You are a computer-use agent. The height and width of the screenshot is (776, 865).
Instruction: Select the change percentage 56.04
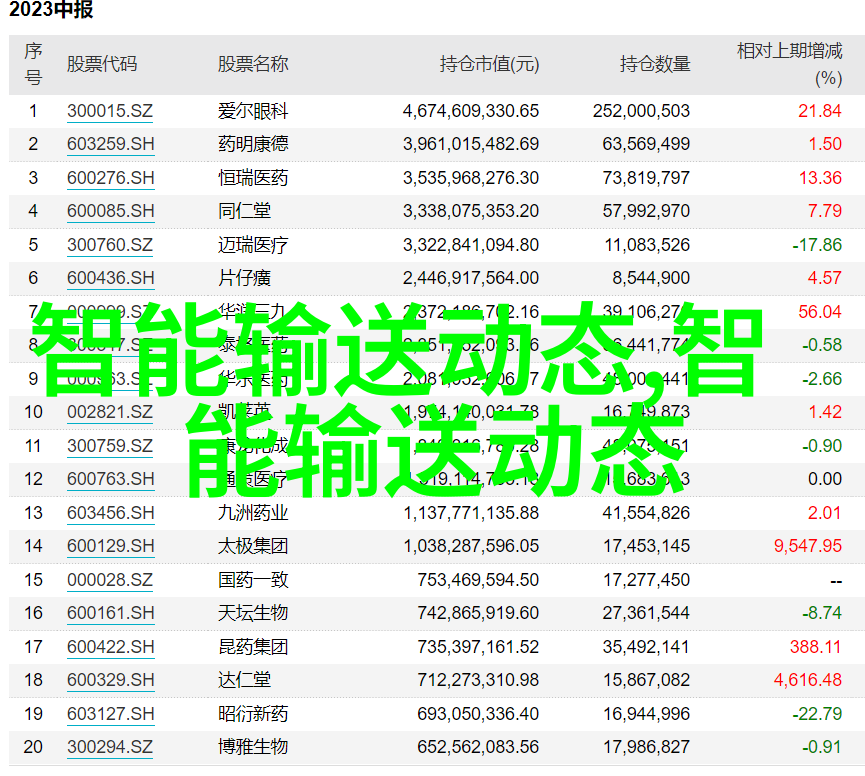click(820, 312)
